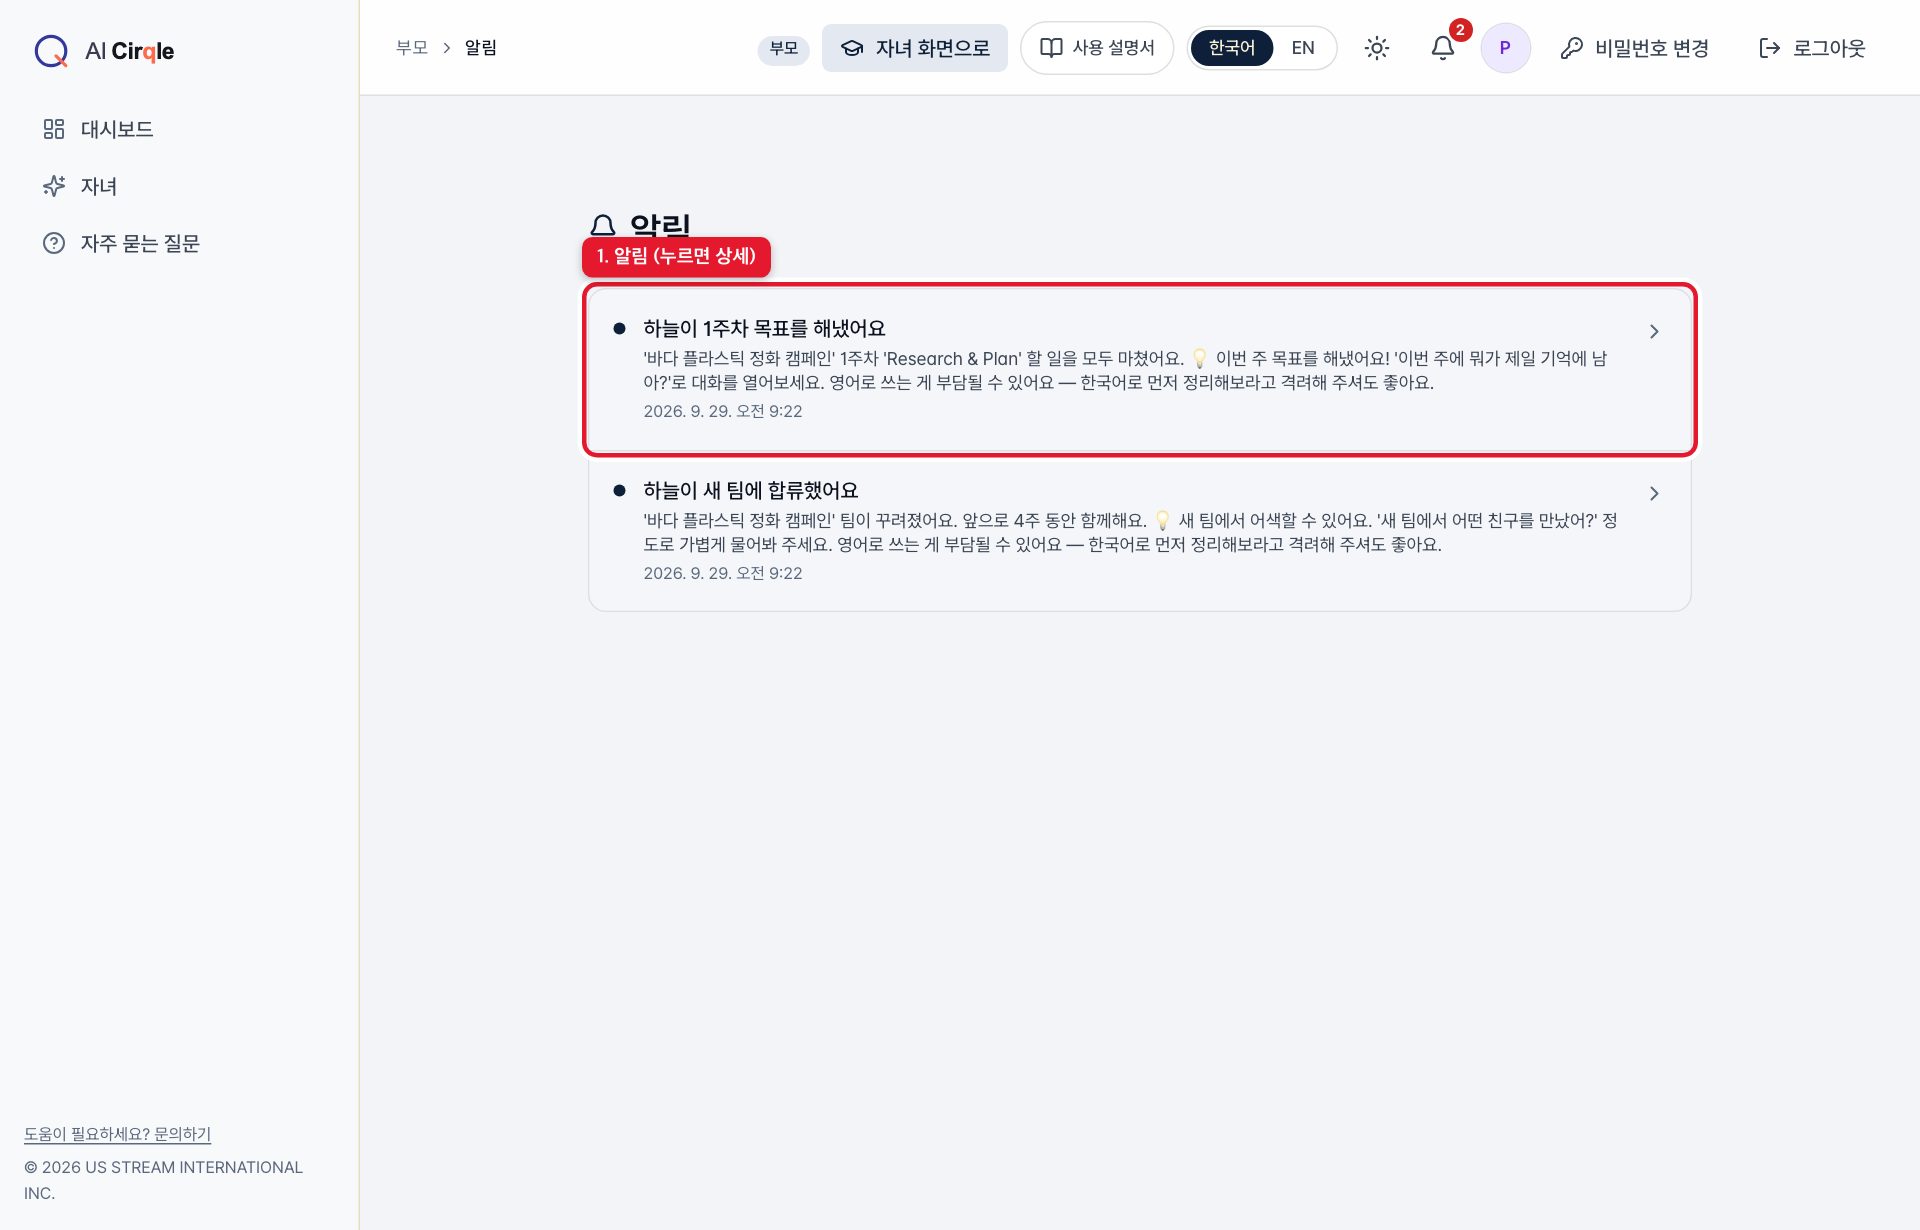This screenshot has width=1920, height=1230.
Task: Click 도움이 필요하세요? 문의하기 link
Action: [x=117, y=1134]
